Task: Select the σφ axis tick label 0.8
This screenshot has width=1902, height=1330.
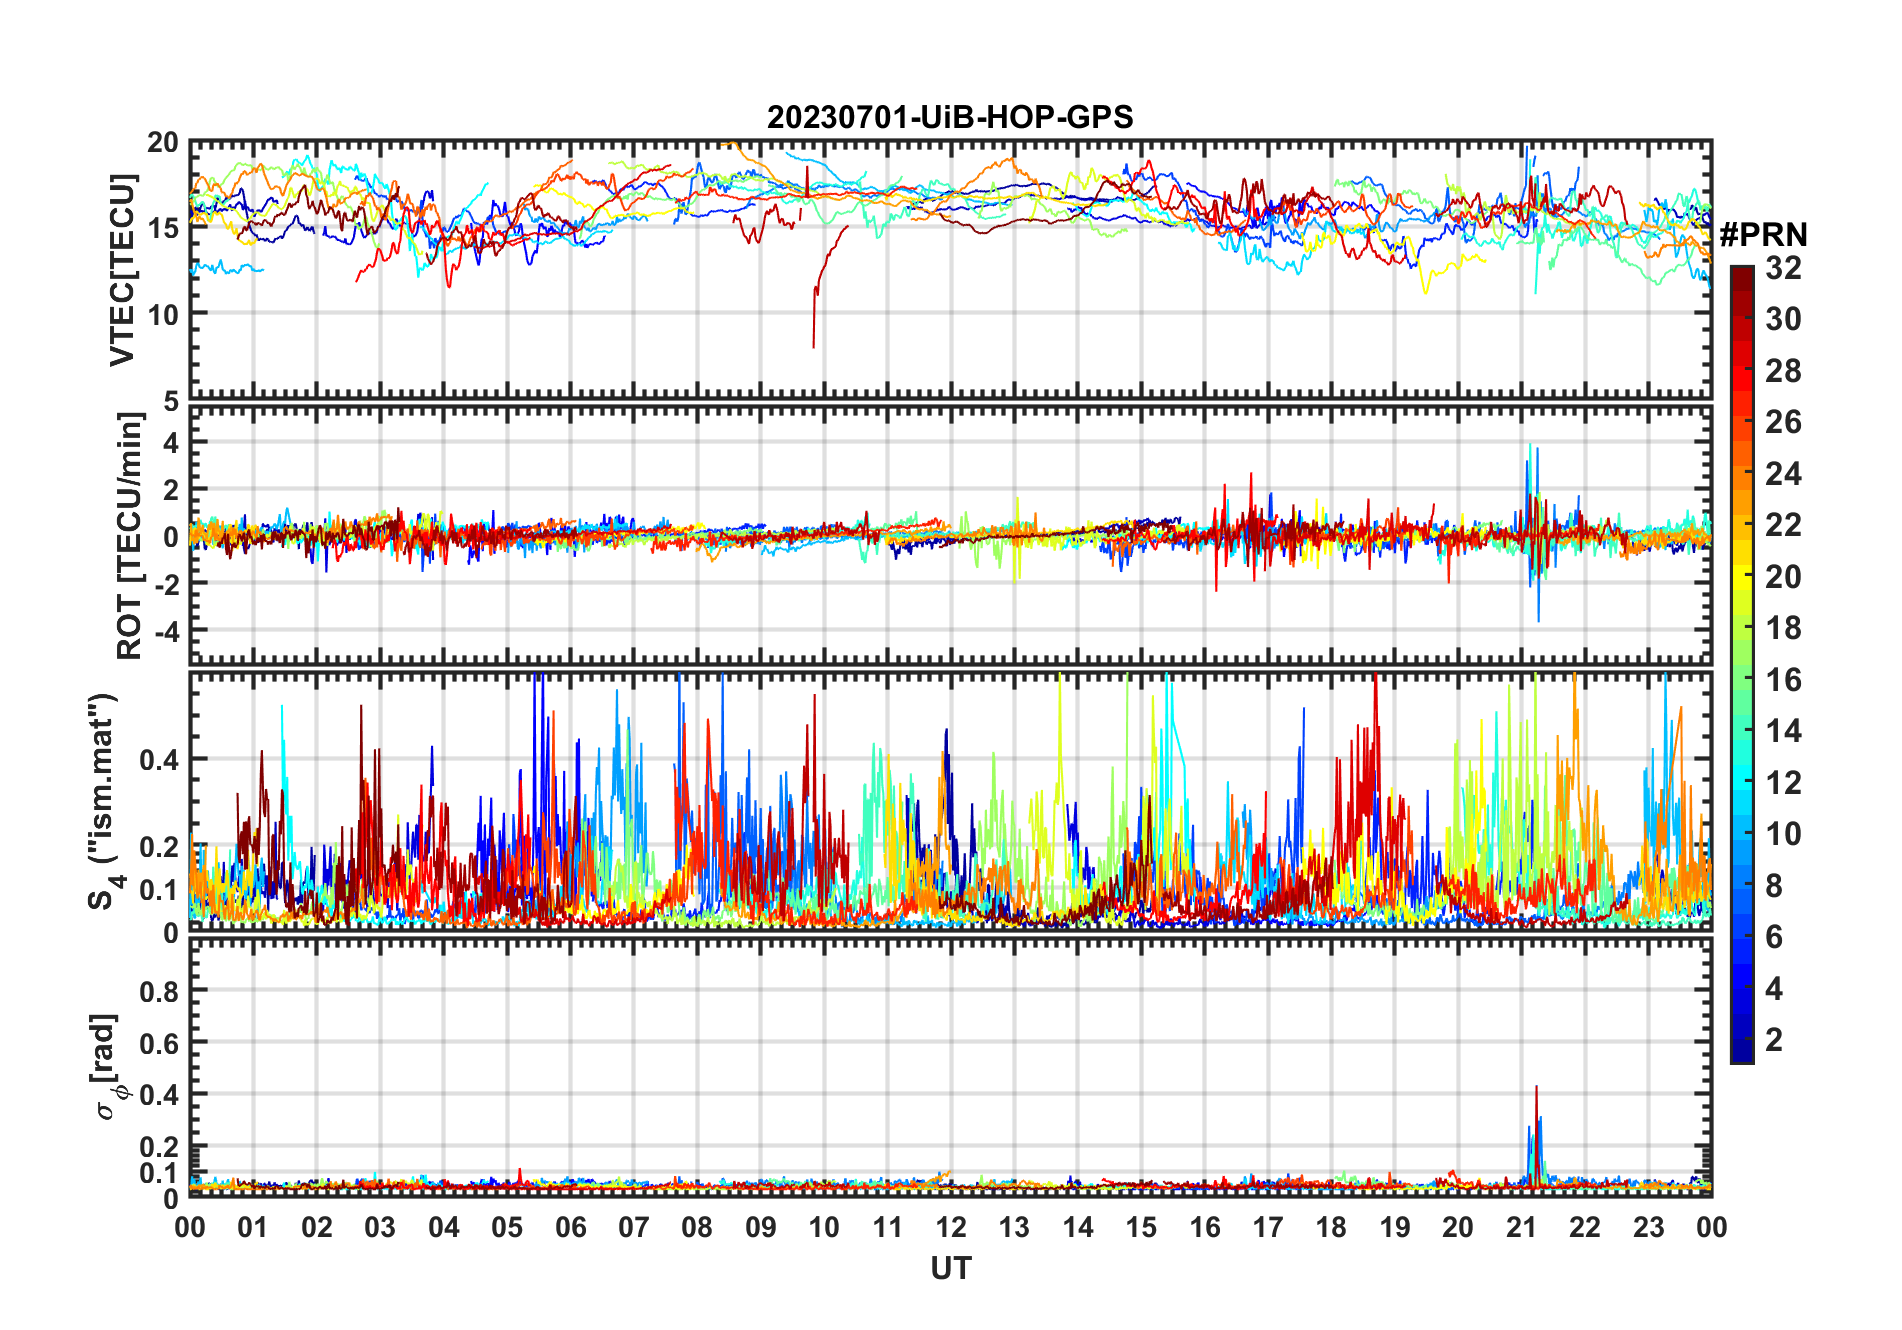Action: click(x=160, y=991)
